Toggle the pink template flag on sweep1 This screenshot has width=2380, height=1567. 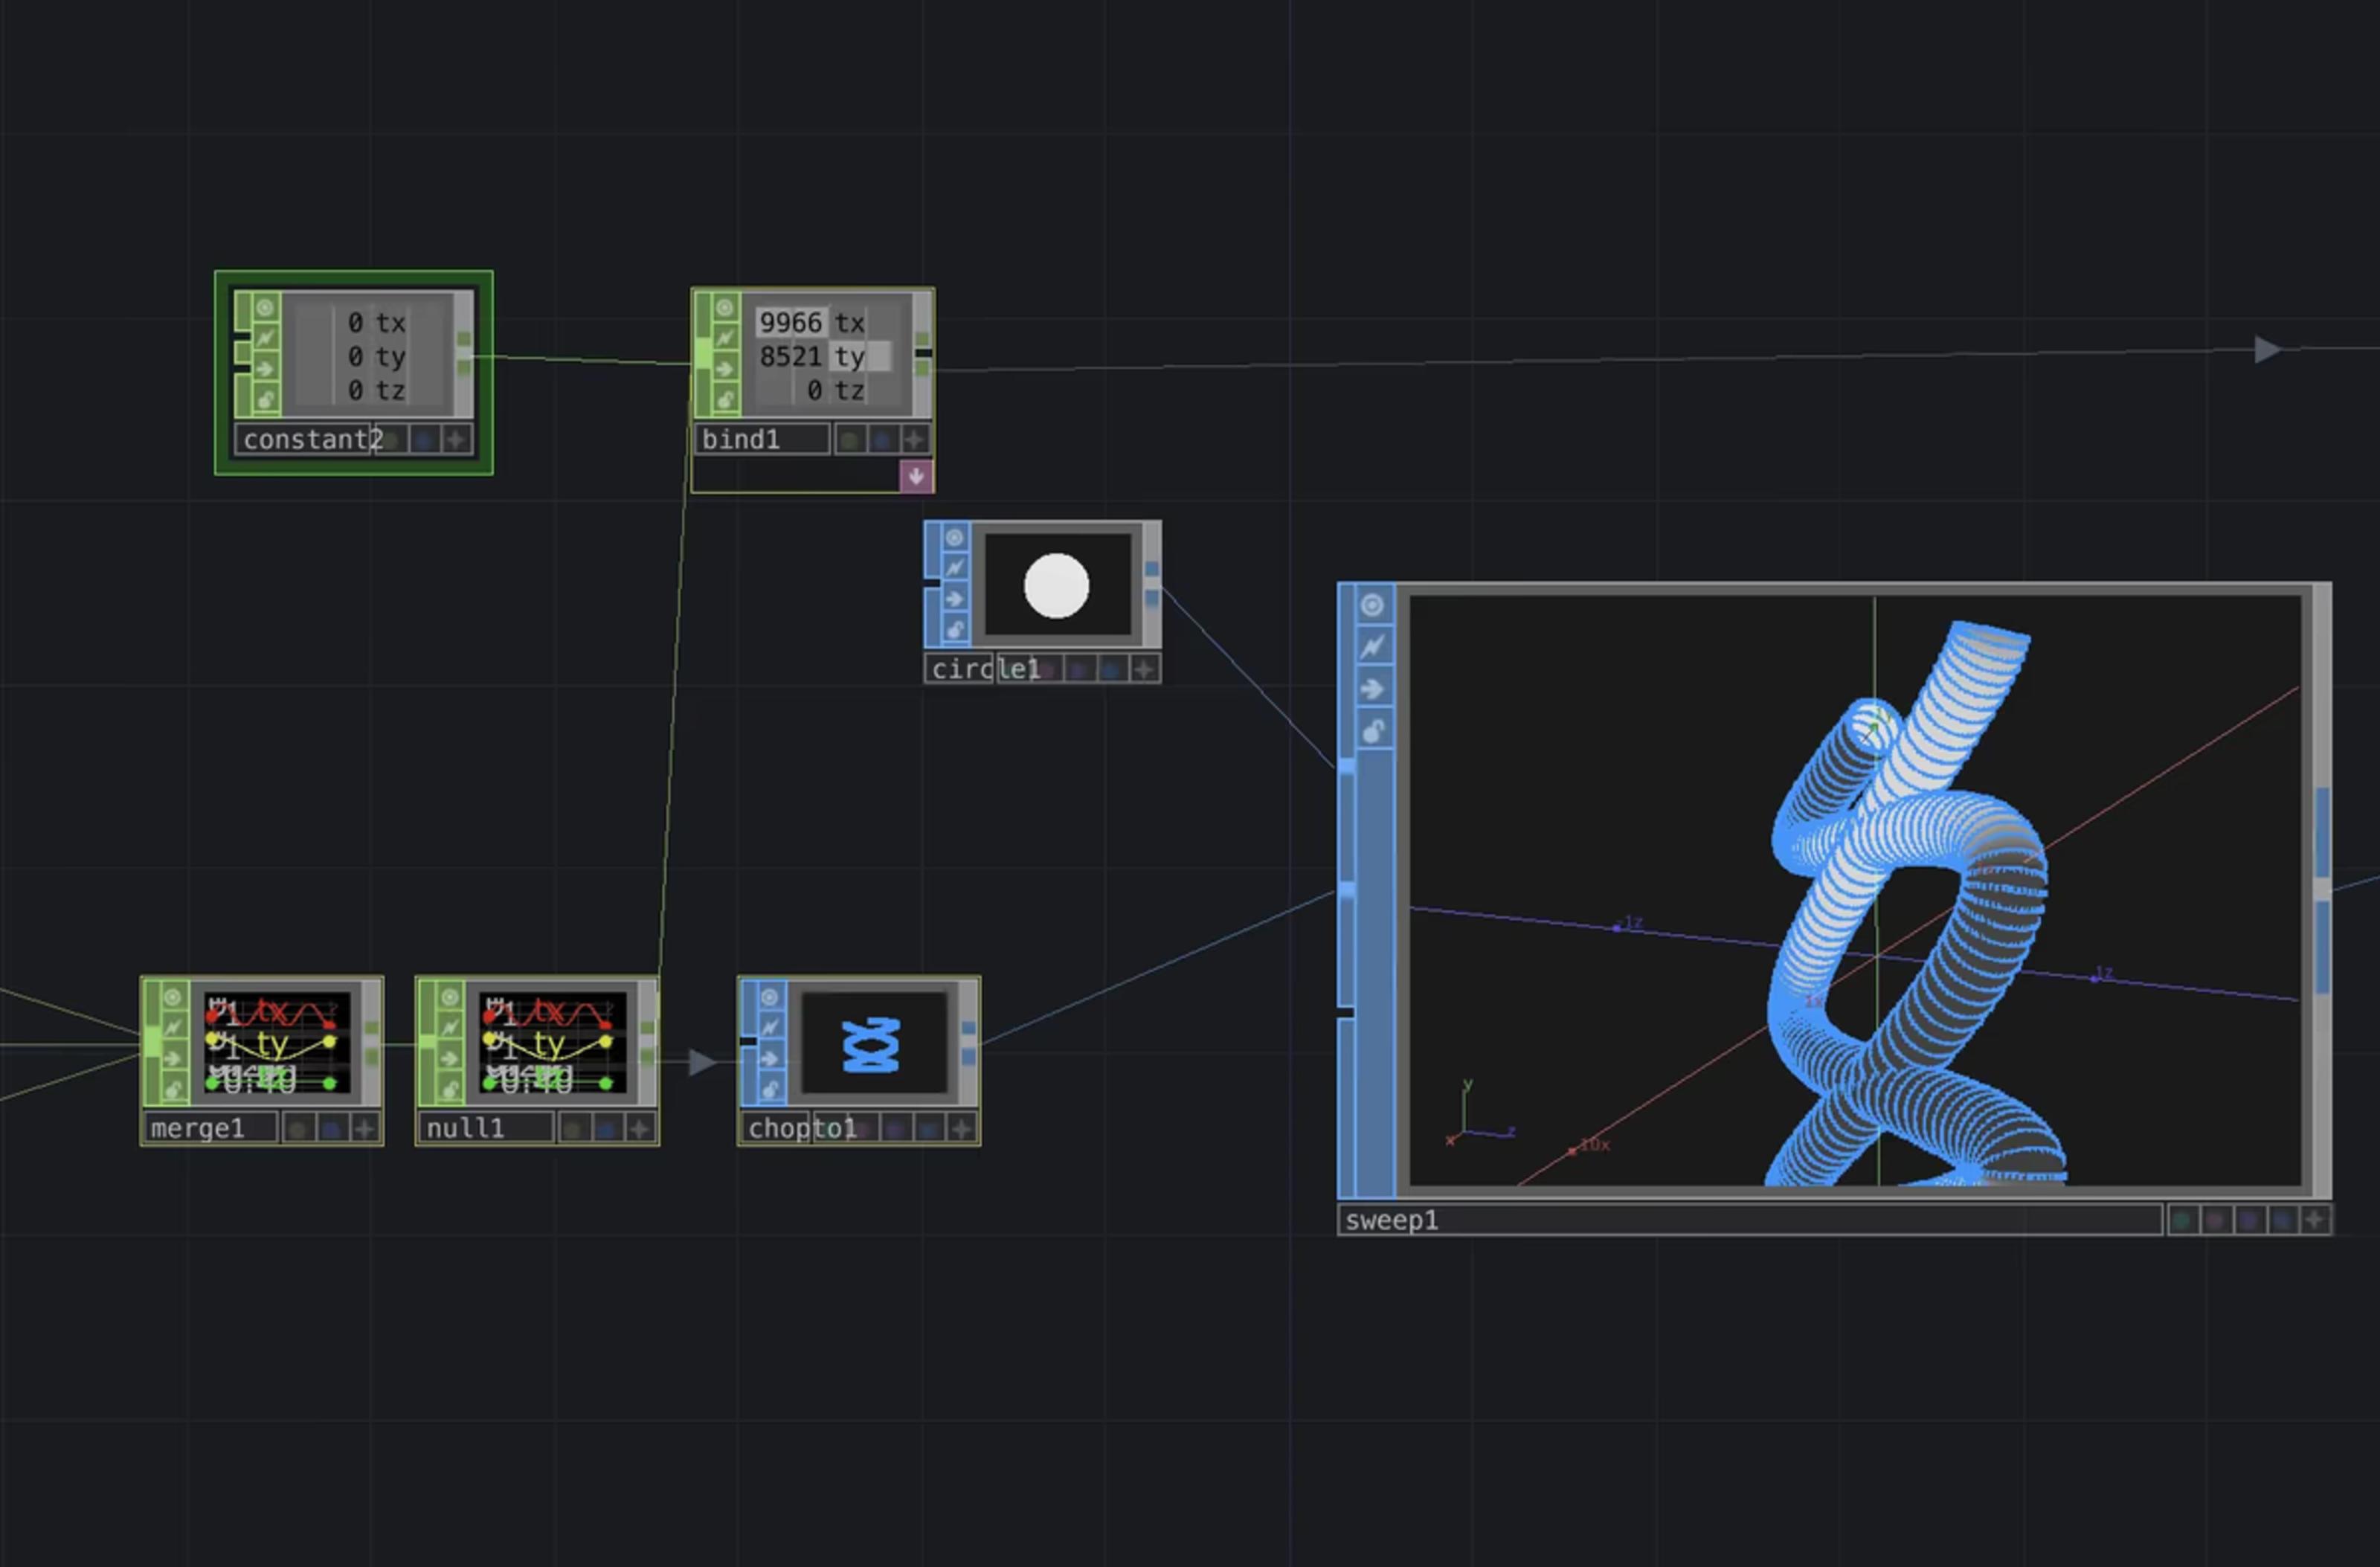point(2216,1220)
